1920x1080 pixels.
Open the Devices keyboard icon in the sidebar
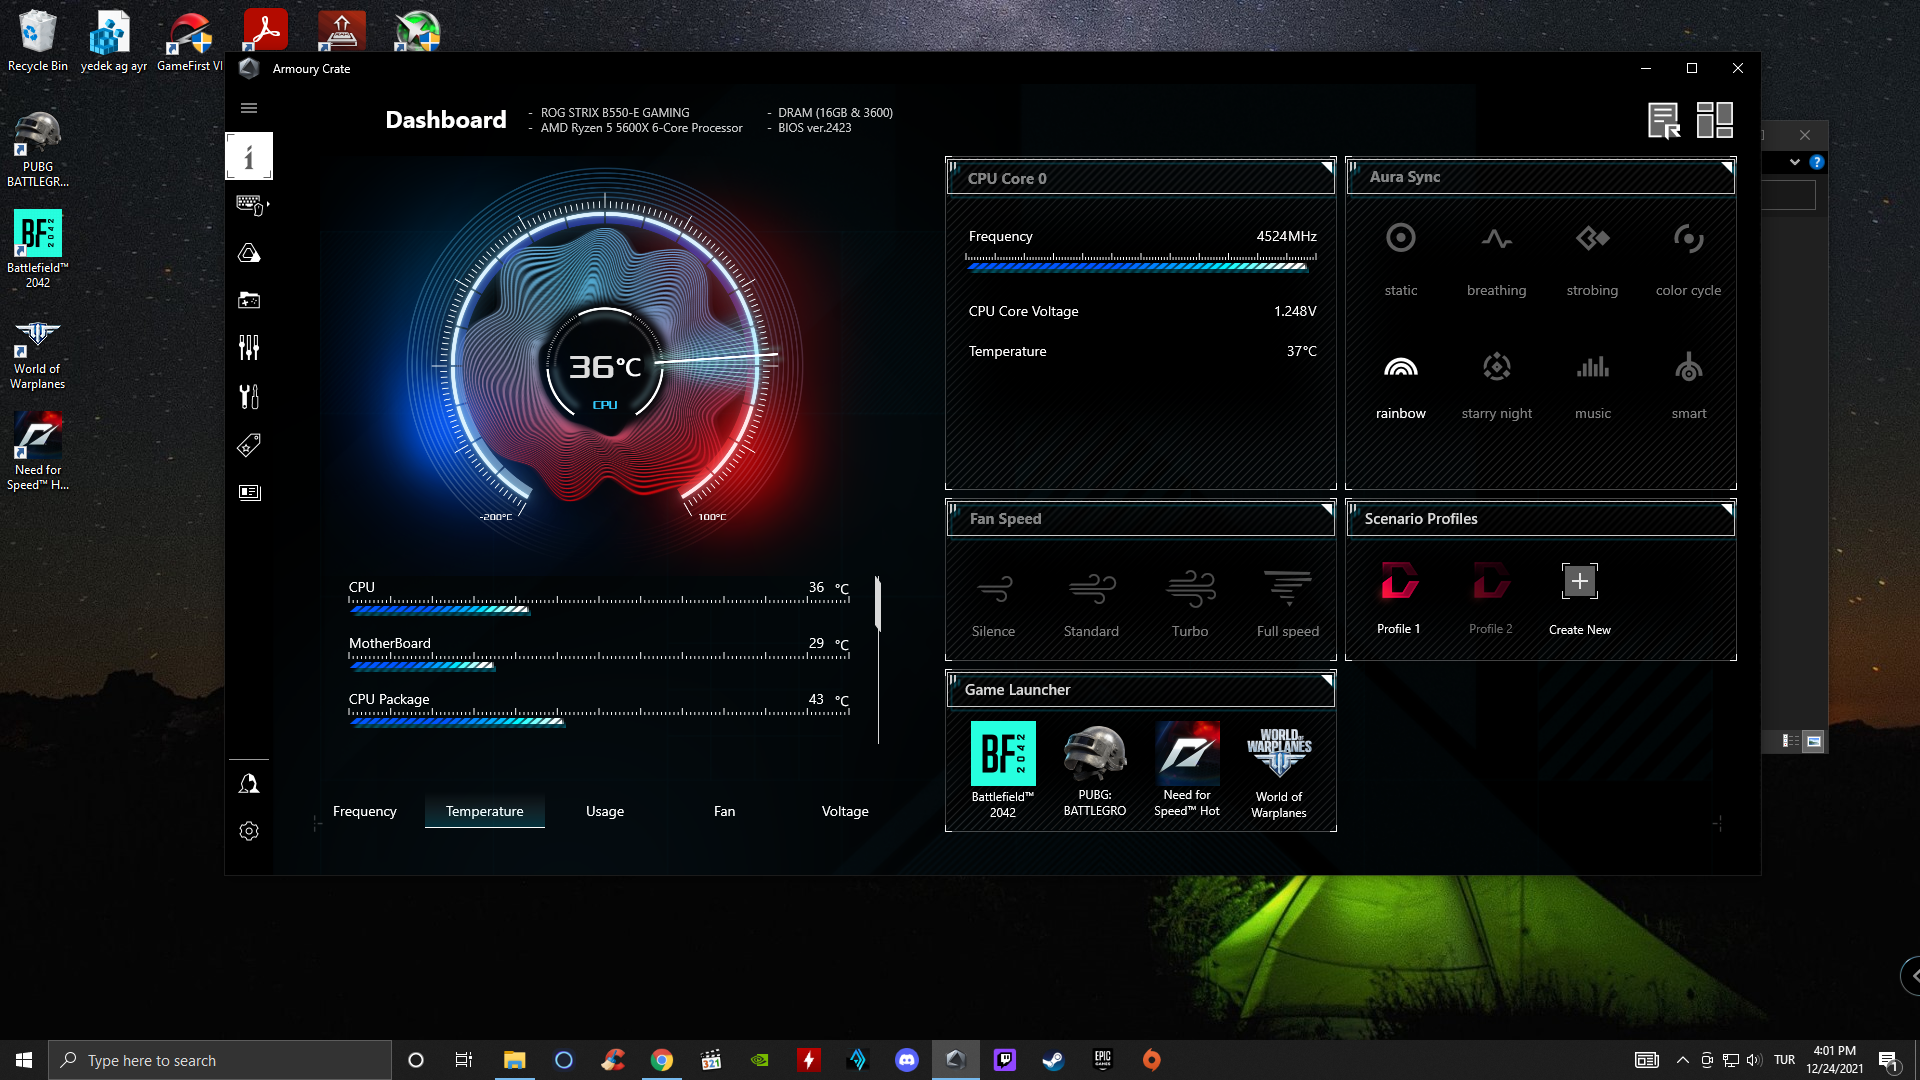pyautogui.click(x=249, y=204)
